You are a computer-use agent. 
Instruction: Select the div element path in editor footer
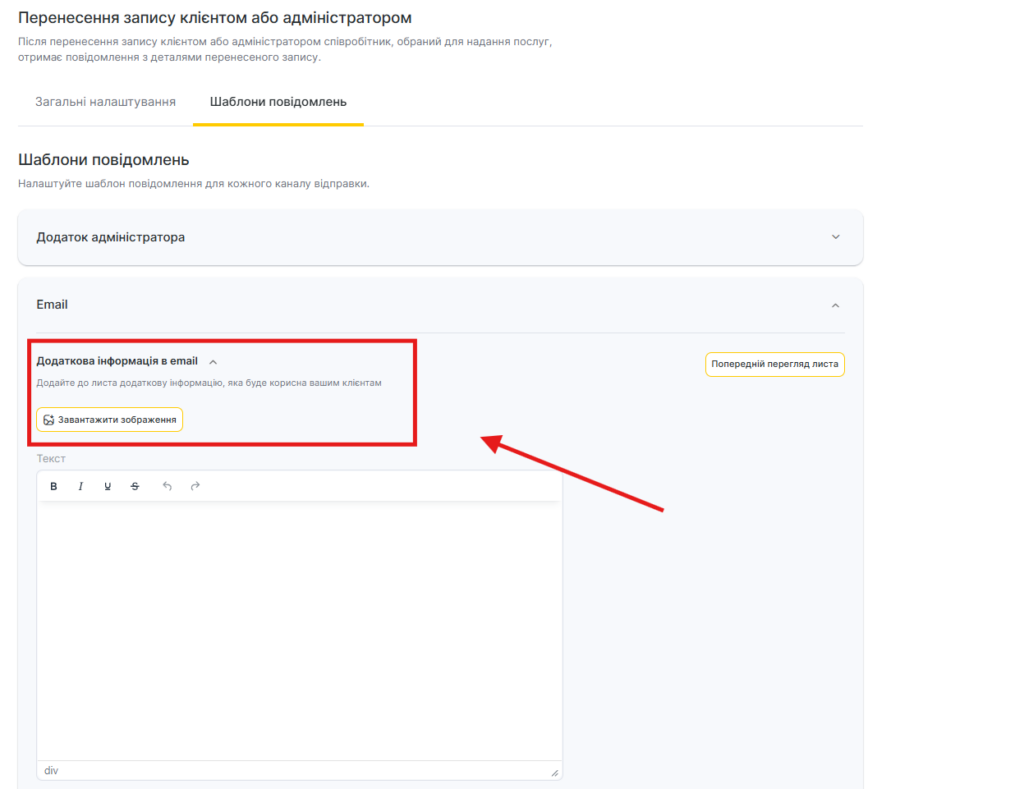coord(51,771)
